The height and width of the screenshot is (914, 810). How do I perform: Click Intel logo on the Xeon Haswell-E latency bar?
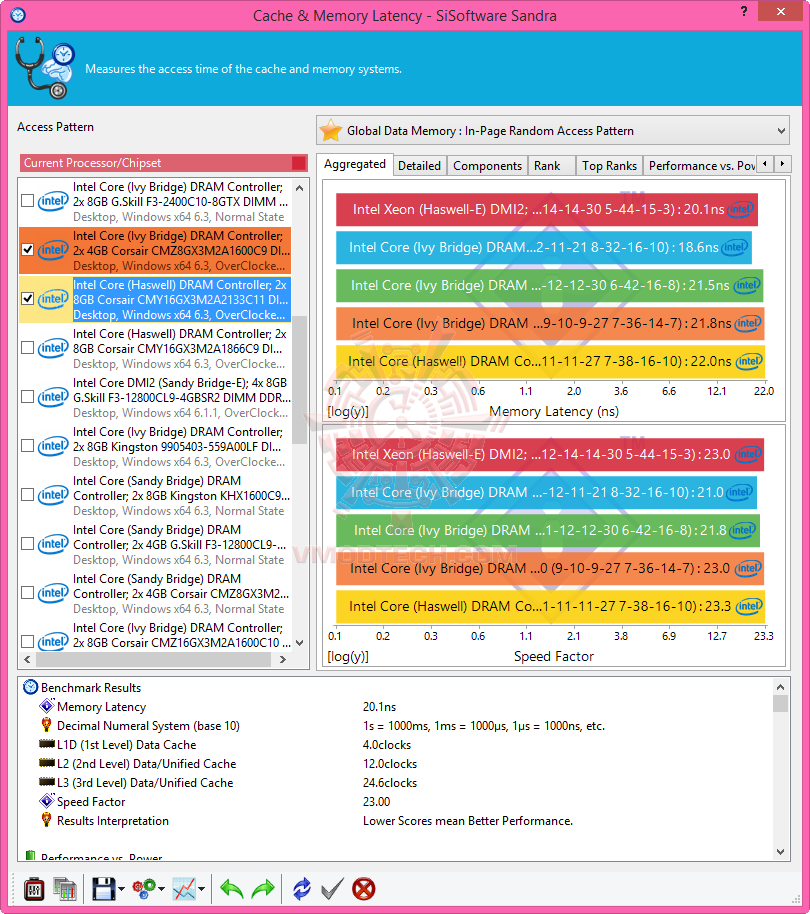[740, 209]
